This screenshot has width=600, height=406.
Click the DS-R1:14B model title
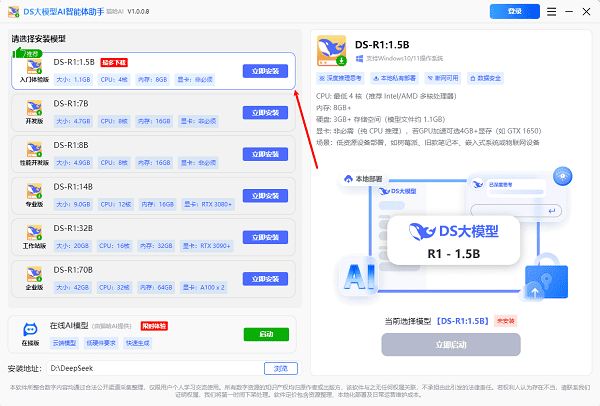(73, 187)
